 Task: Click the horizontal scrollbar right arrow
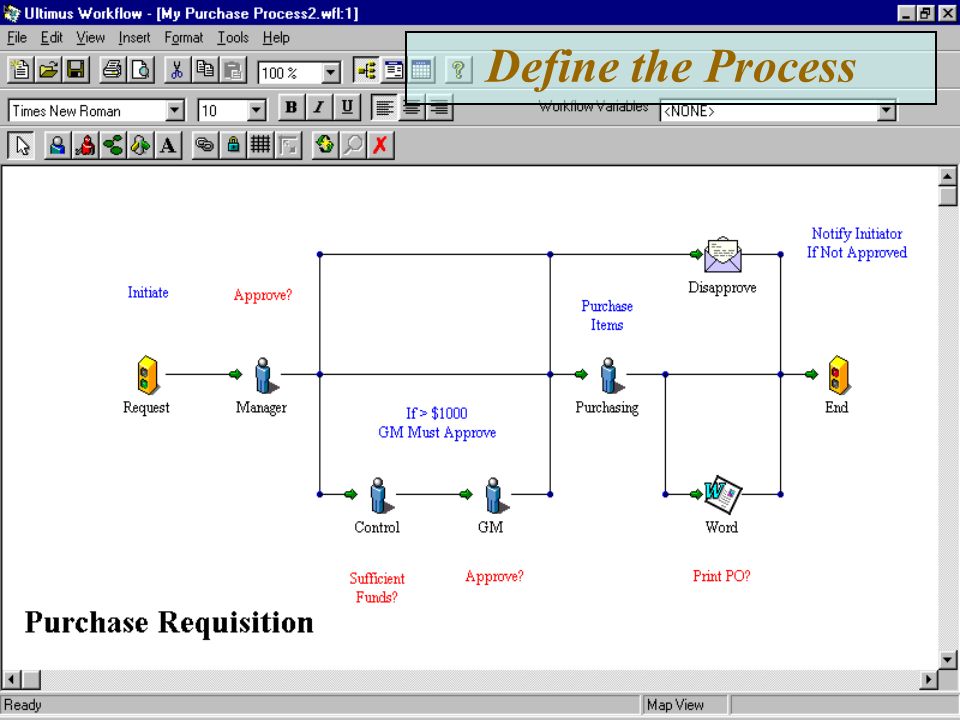929,678
